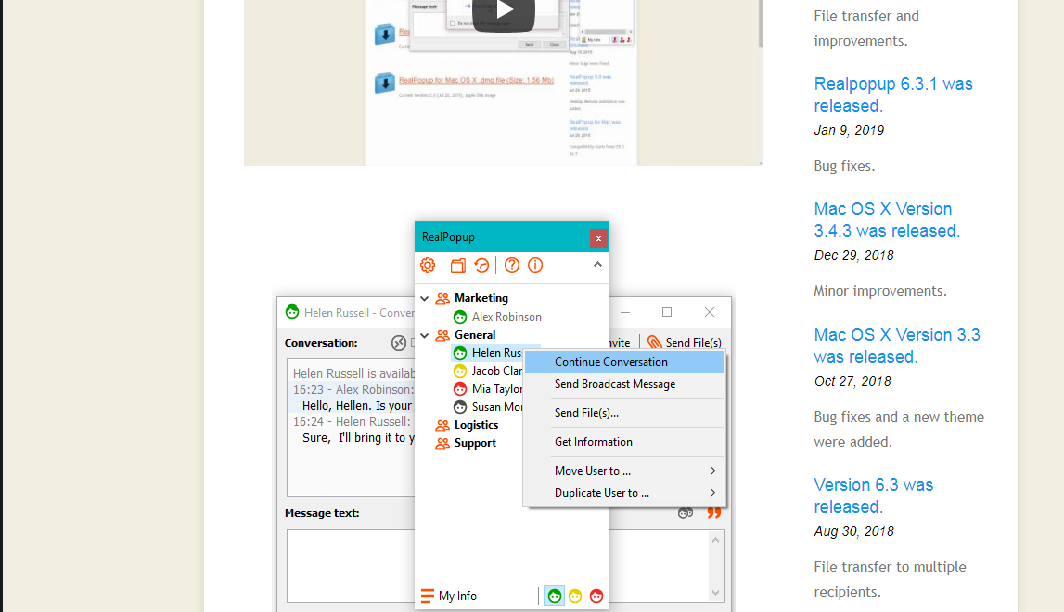Select the General group

coord(474,335)
